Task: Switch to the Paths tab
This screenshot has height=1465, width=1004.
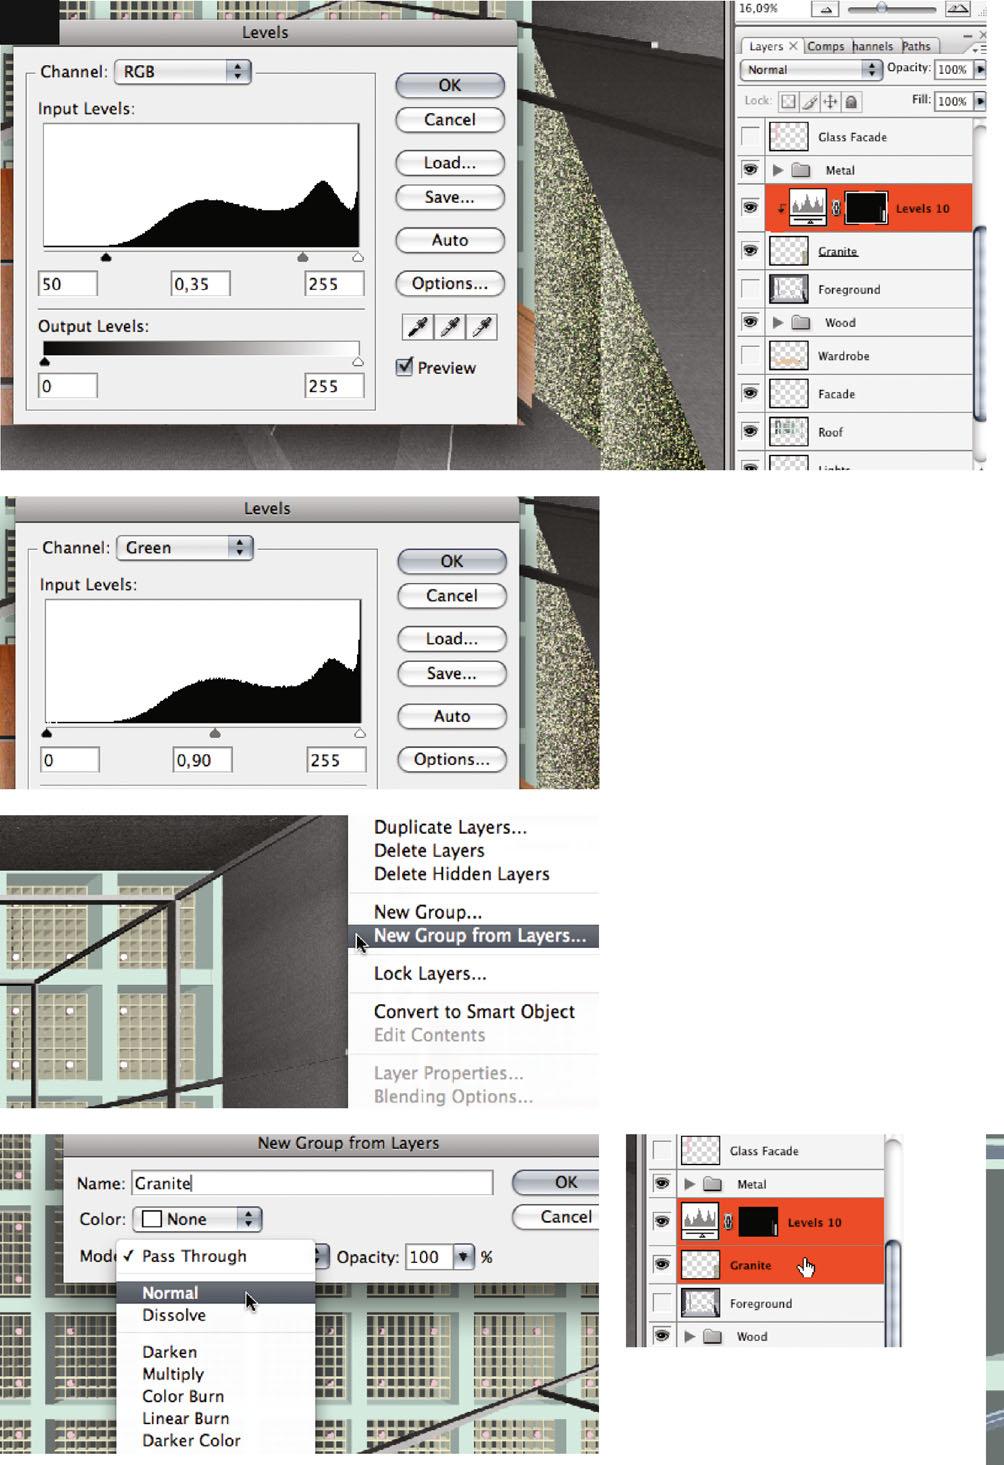Action: [916, 46]
